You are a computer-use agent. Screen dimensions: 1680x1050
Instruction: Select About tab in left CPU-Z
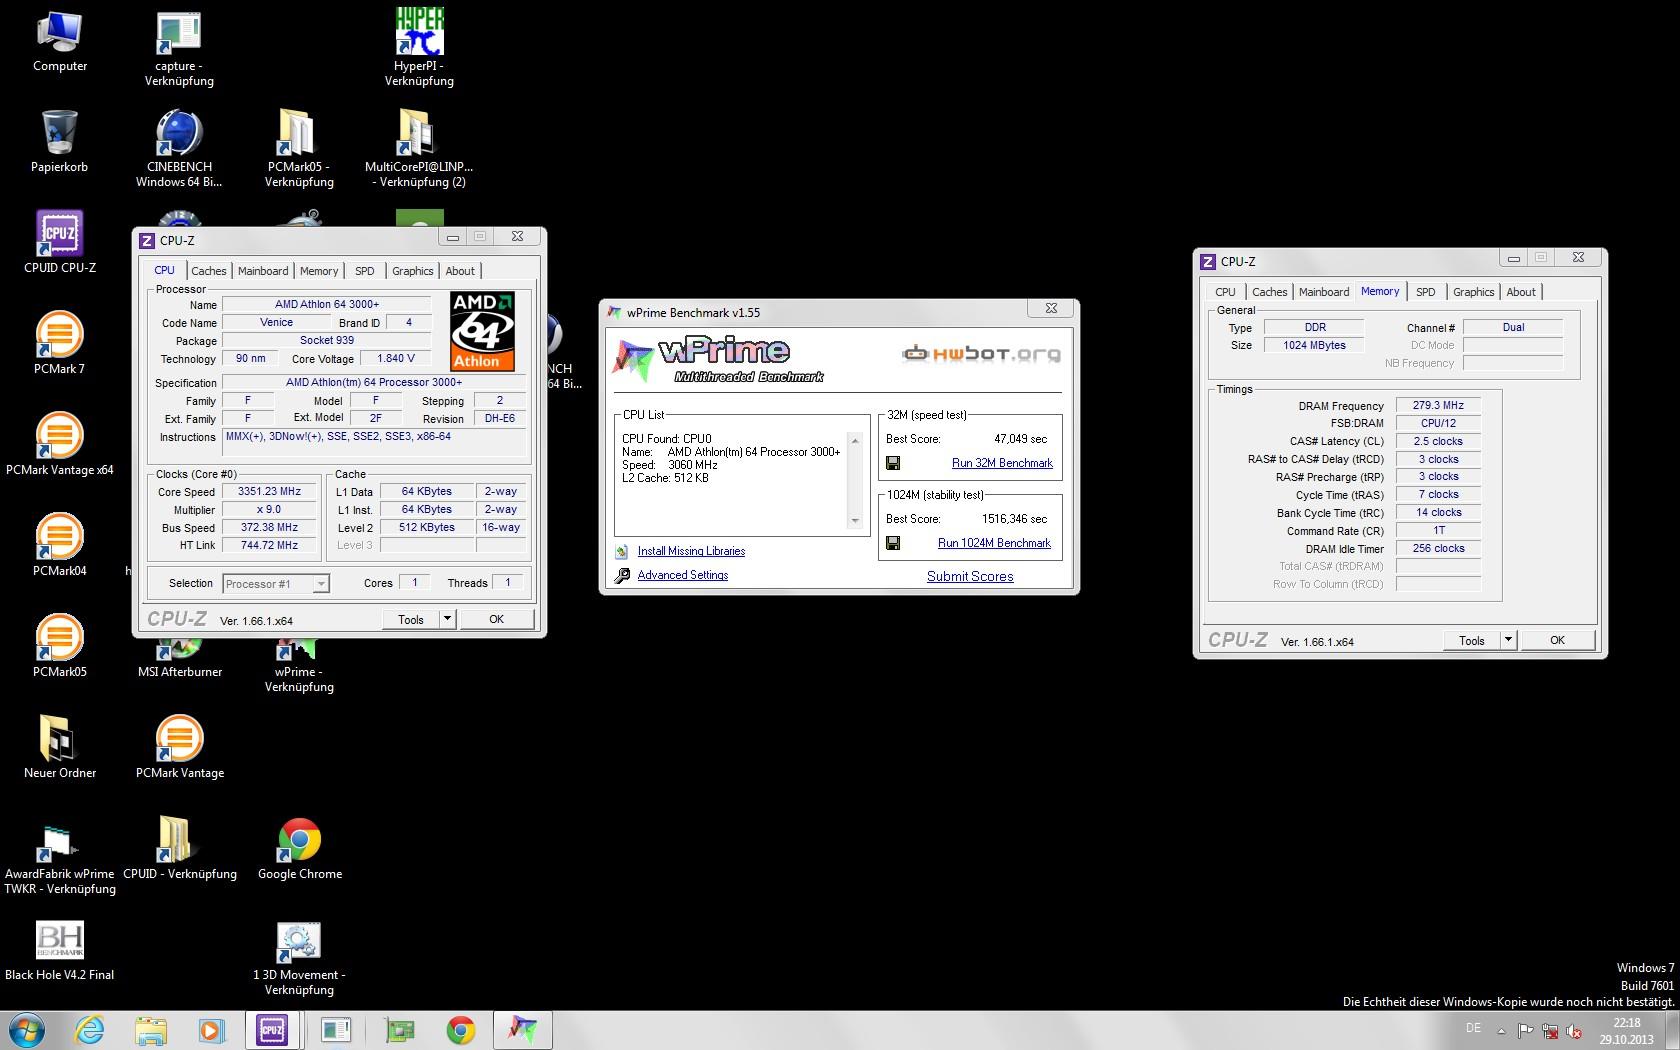click(460, 271)
